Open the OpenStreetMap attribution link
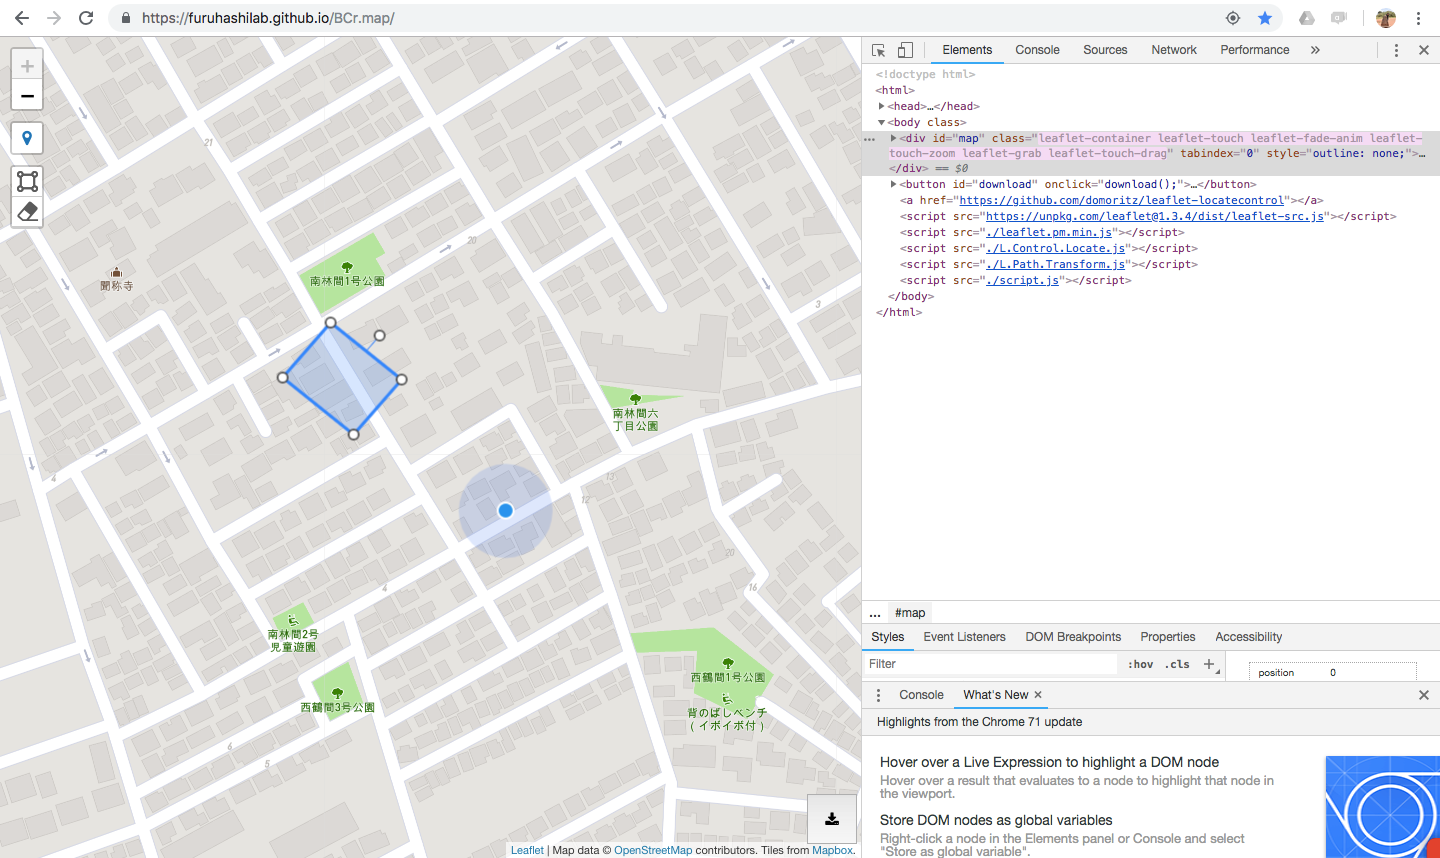This screenshot has height=858, width=1440. pos(653,850)
